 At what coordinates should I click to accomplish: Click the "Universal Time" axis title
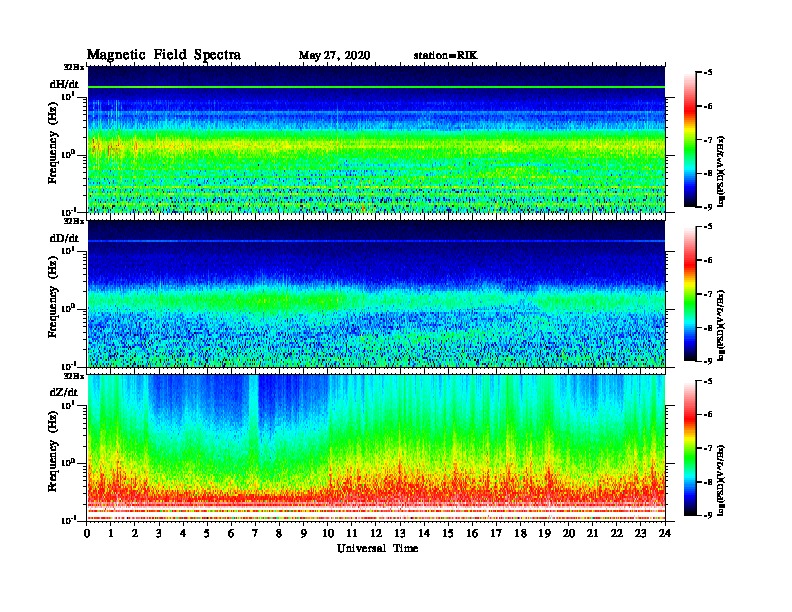[377, 548]
